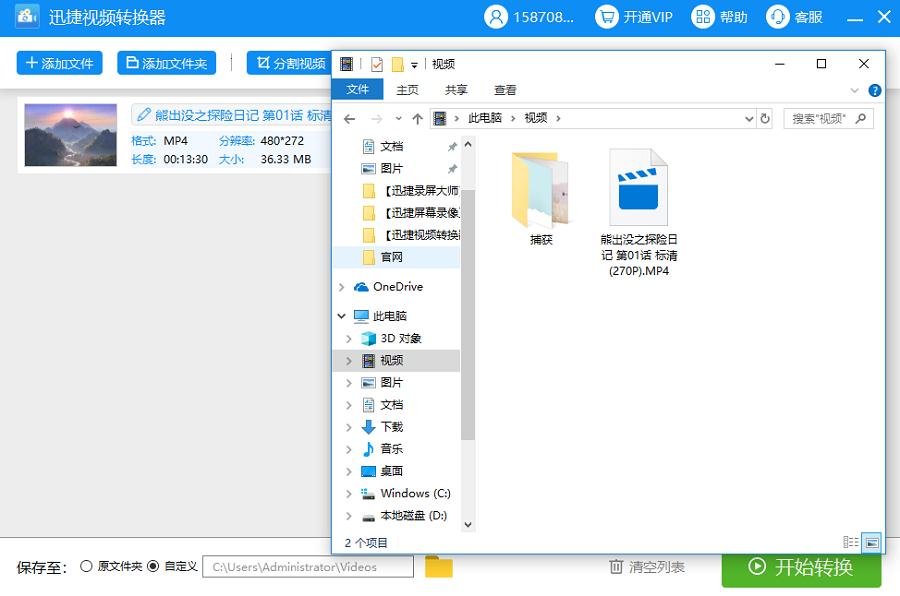Switch to details view layout icon
Viewport: 900px width, 596px height.
[851, 542]
